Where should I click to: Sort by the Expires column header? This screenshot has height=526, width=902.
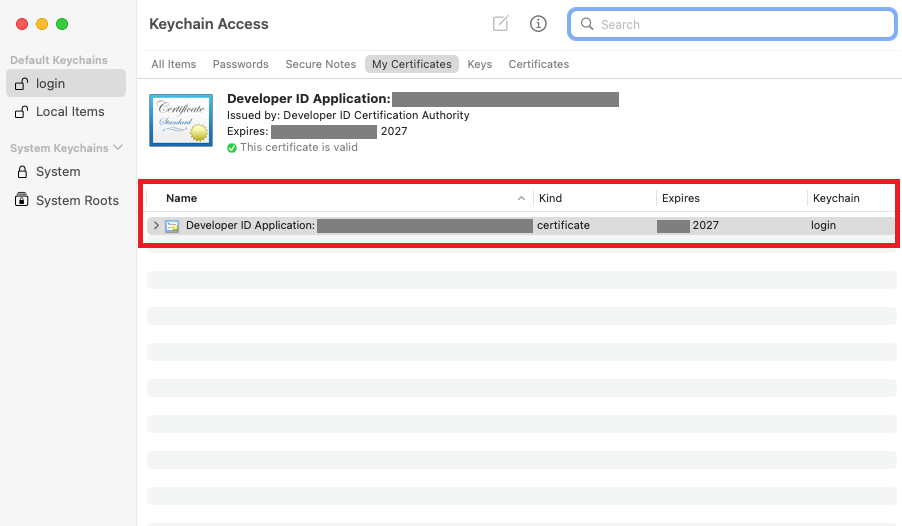[681, 199]
